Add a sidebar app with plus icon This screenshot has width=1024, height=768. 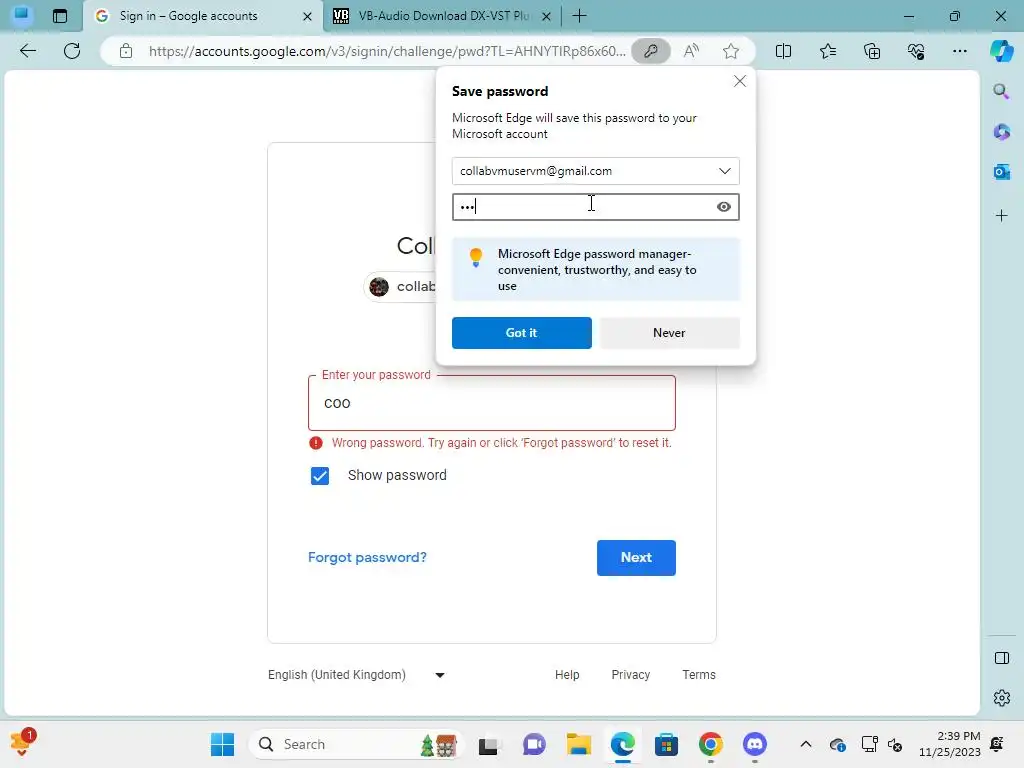pyautogui.click(x=1001, y=216)
